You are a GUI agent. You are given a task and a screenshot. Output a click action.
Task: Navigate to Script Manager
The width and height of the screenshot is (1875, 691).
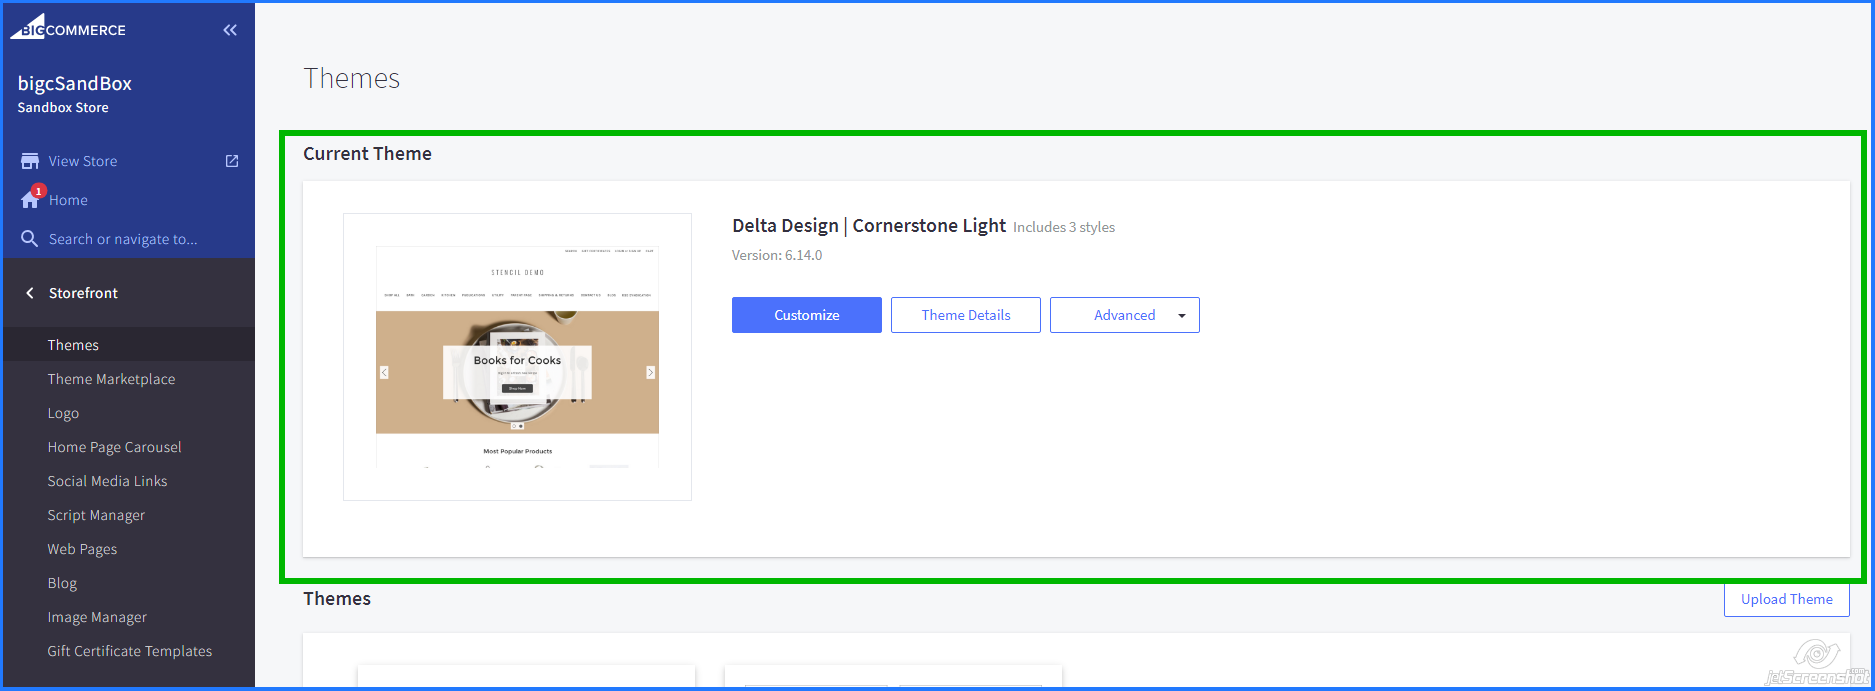96,515
